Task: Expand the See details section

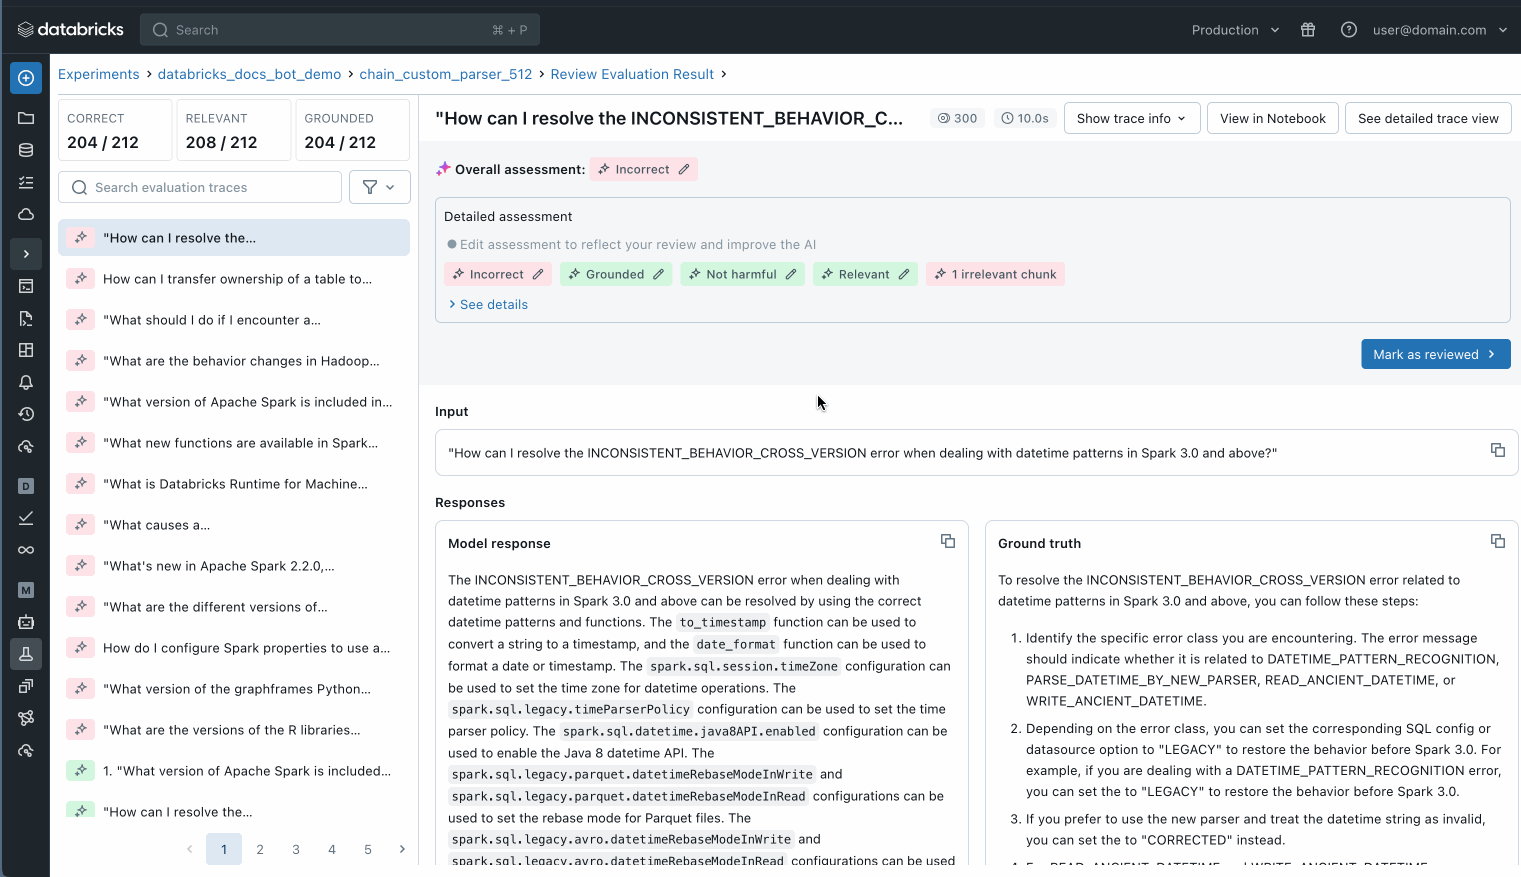Action: tap(489, 304)
